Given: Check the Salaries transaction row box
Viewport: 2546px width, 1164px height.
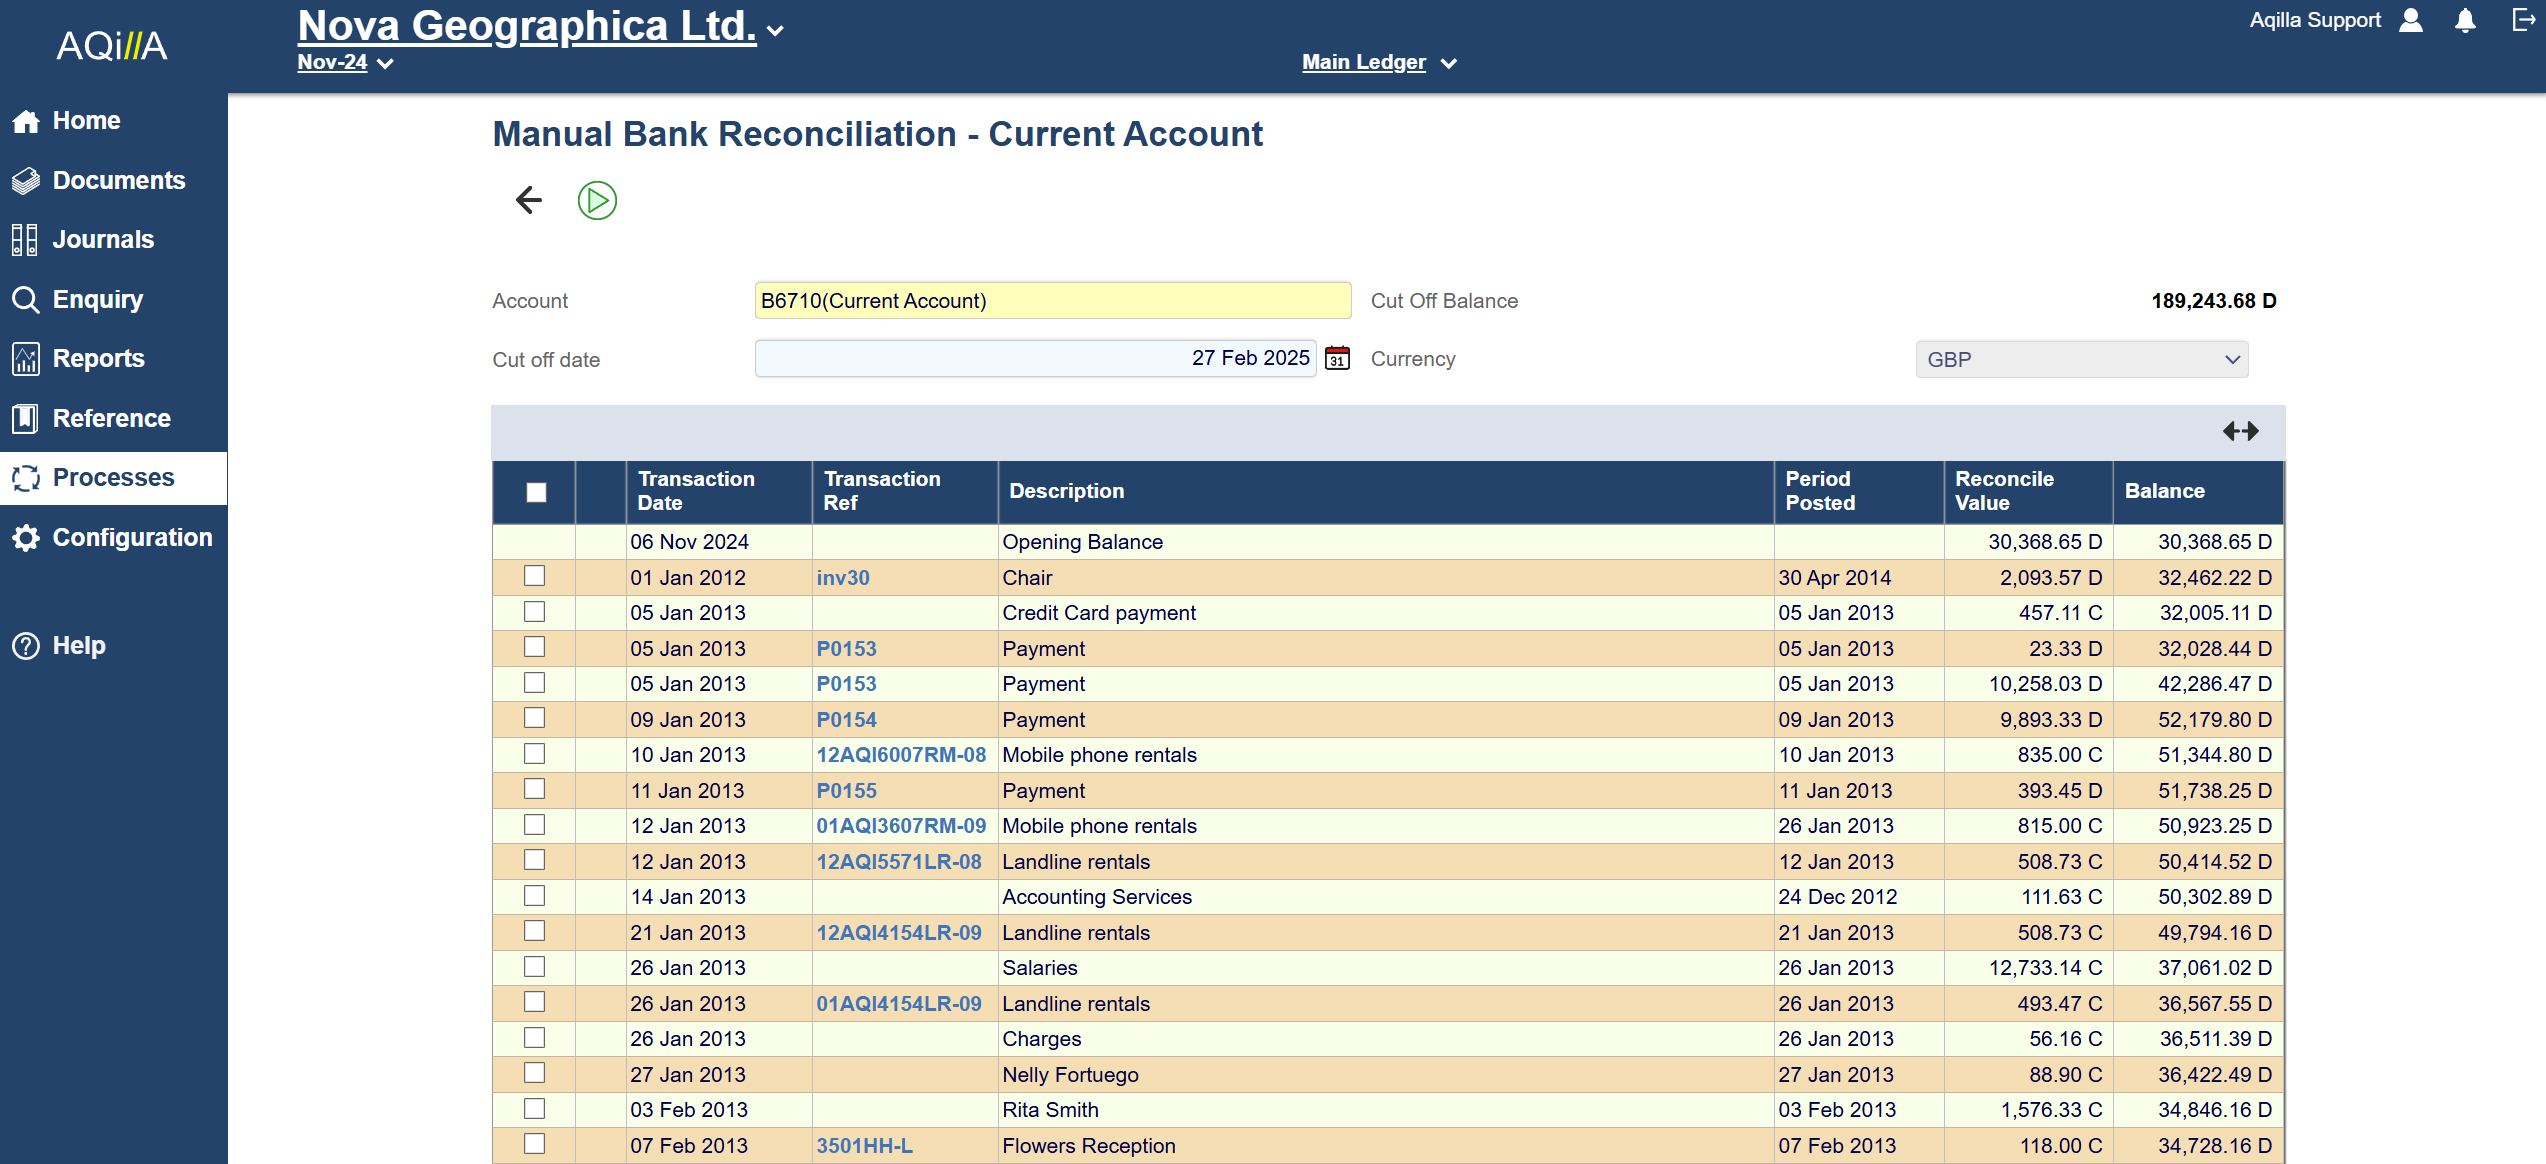Looking at the screenshot, I should tap(535, 967).
